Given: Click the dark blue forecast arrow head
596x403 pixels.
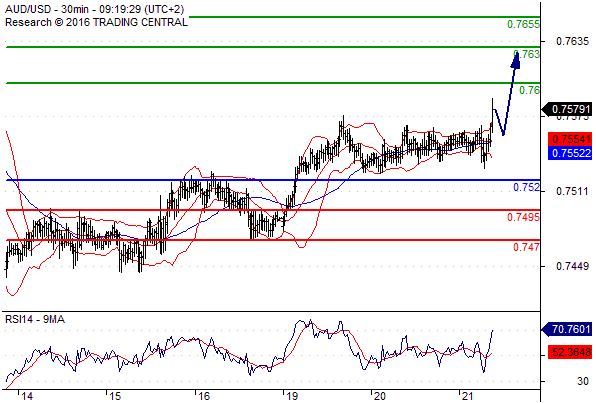Looking at the screenshot, I should point(515,60).
